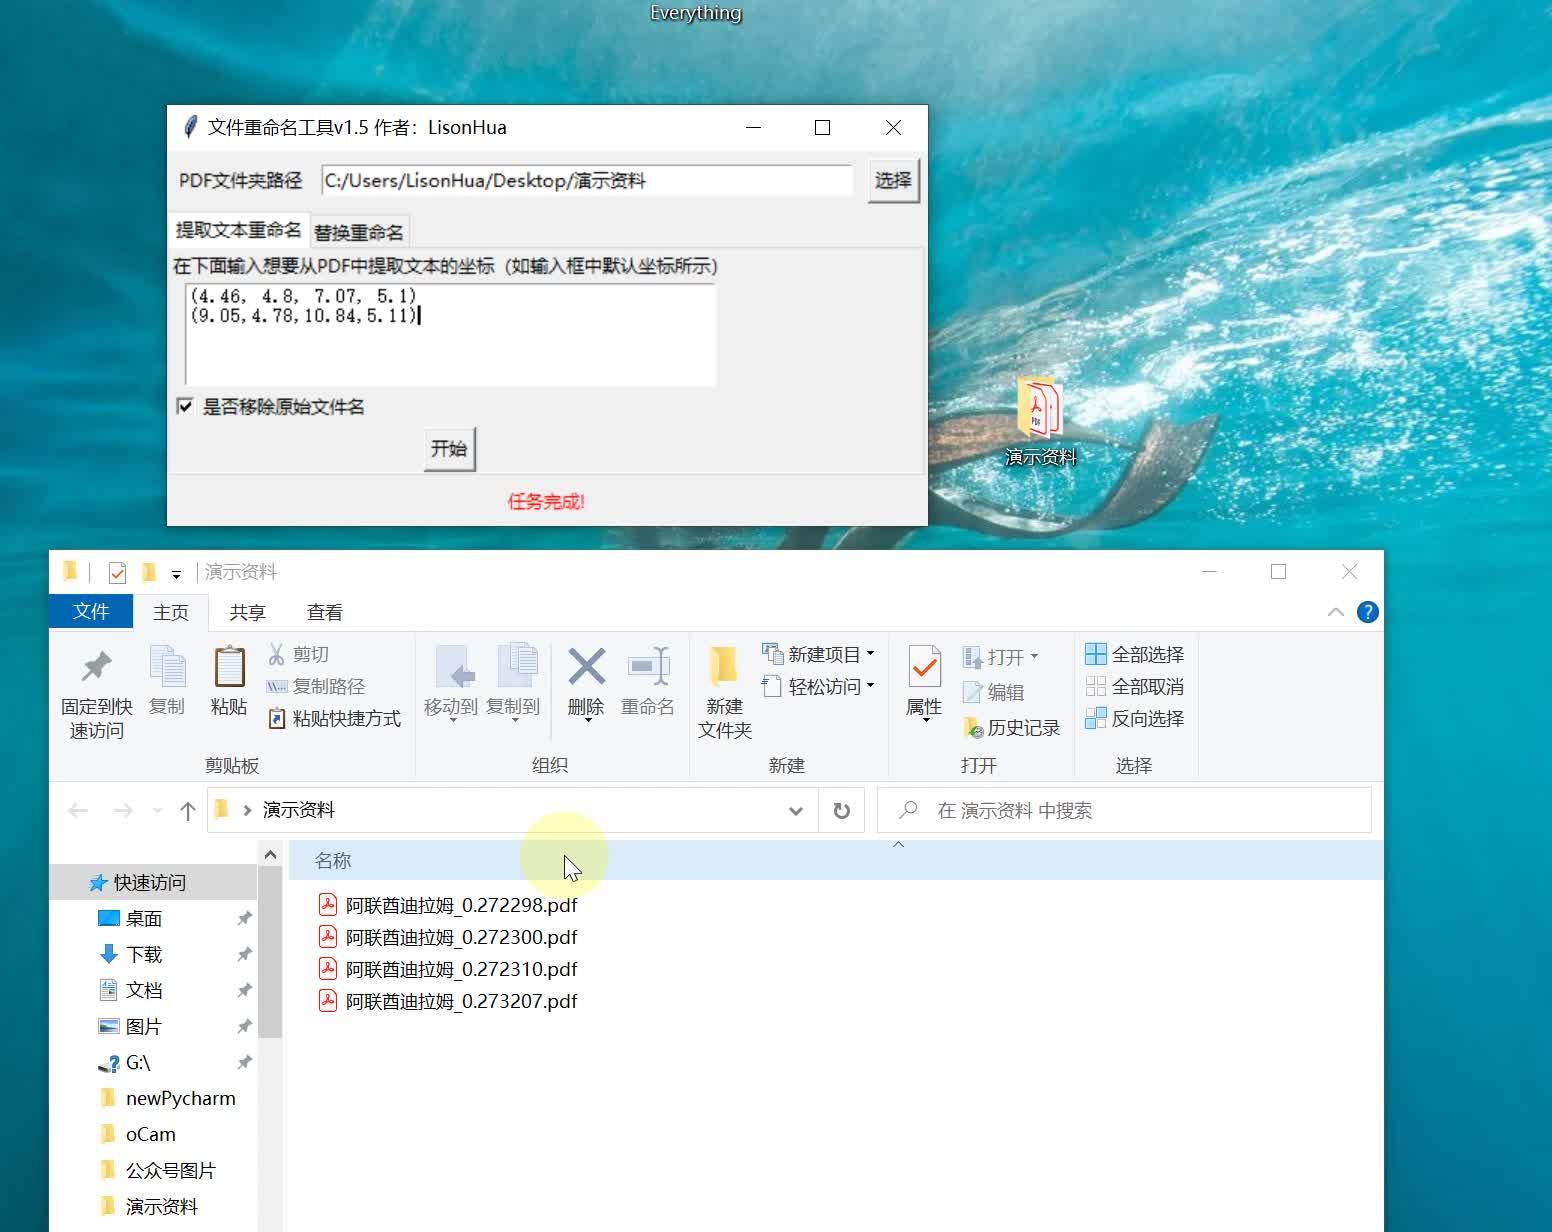The image size is (1552, 1232).
Task: Click inside the 演示资料 search box
Action: pos(1100,810)
